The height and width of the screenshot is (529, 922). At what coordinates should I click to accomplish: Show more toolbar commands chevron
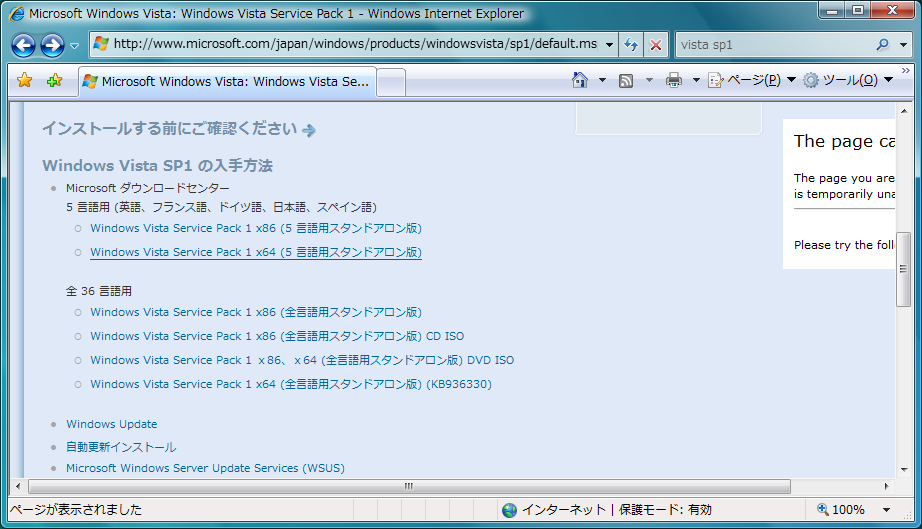point(906,71)
